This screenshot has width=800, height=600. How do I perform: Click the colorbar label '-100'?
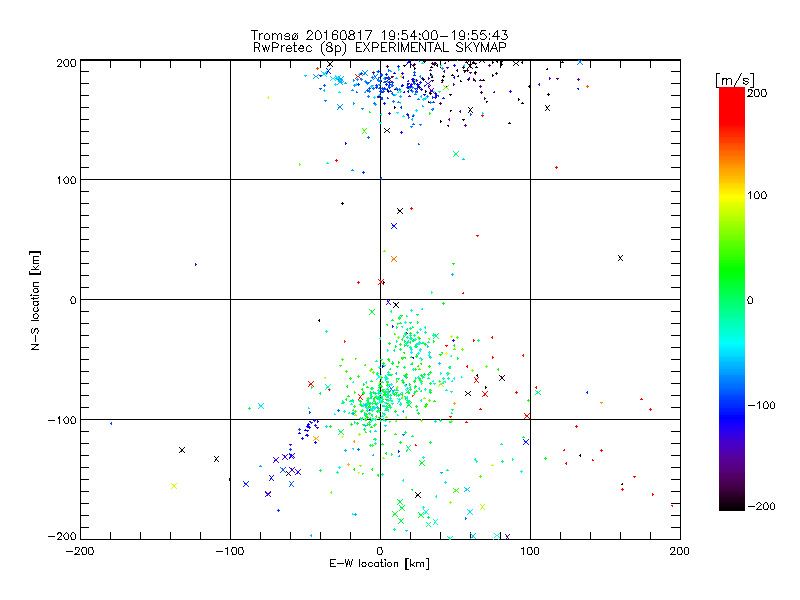761,406
